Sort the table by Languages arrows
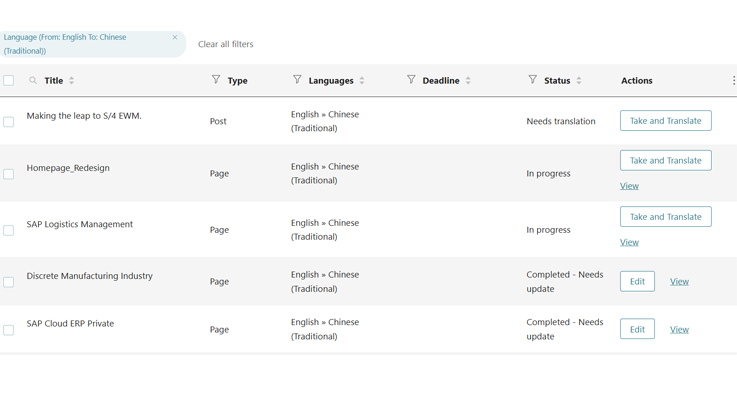737x414 pixels. click(x=362, y=81)
